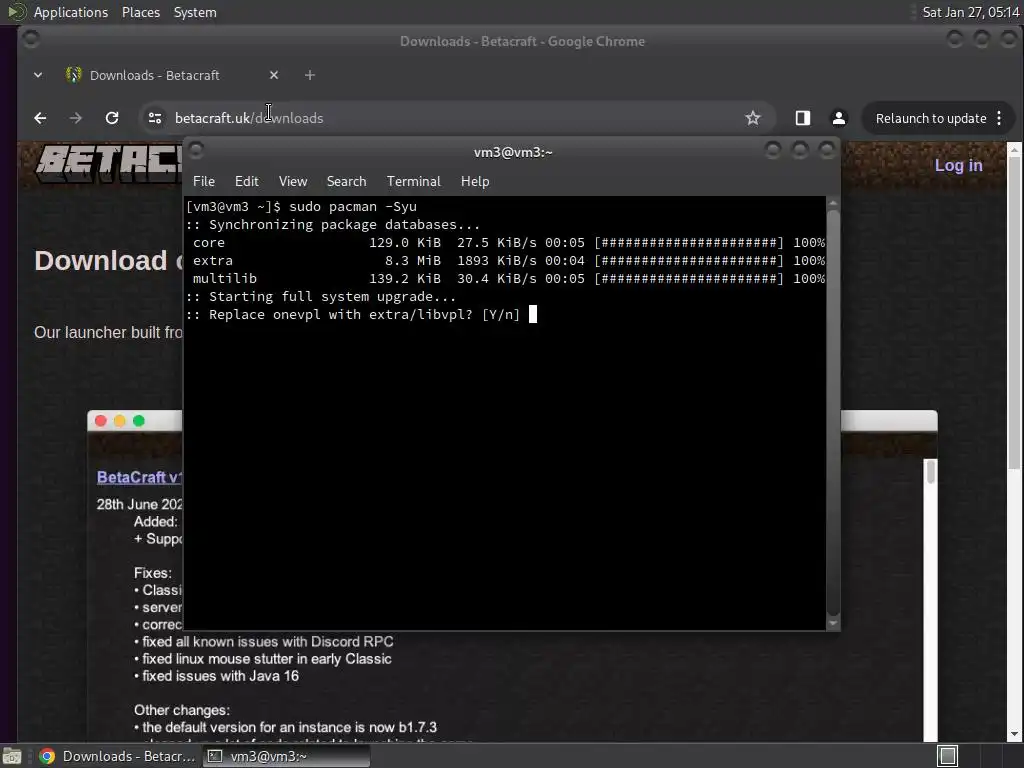Click the clock showing Sat Jan 27
The image size is (1024, 768).
coord(970,12)
